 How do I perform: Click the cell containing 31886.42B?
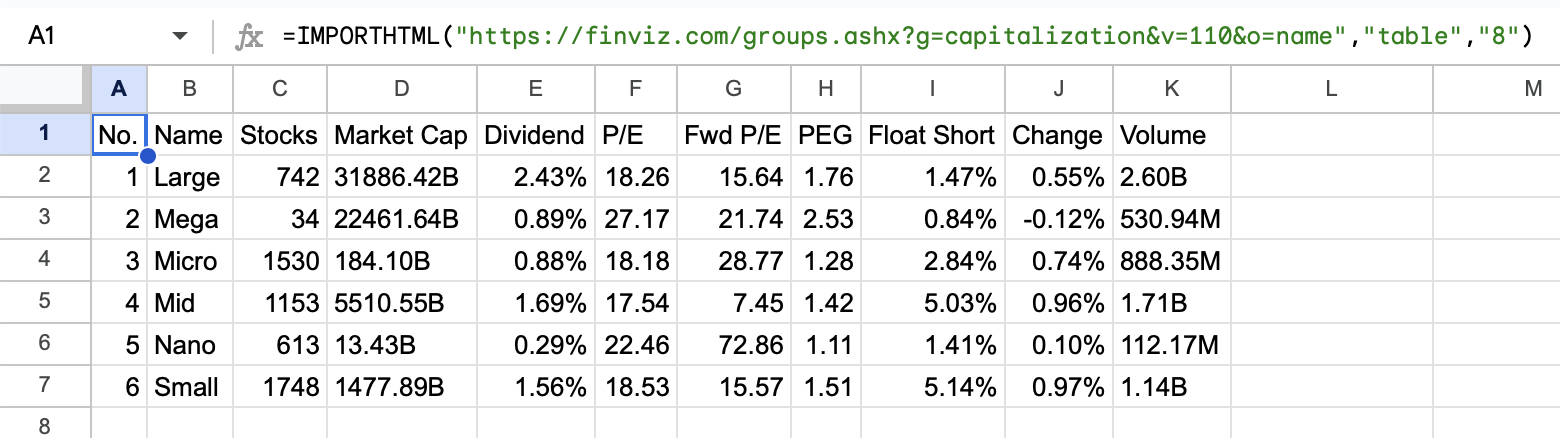pos(401,177)
